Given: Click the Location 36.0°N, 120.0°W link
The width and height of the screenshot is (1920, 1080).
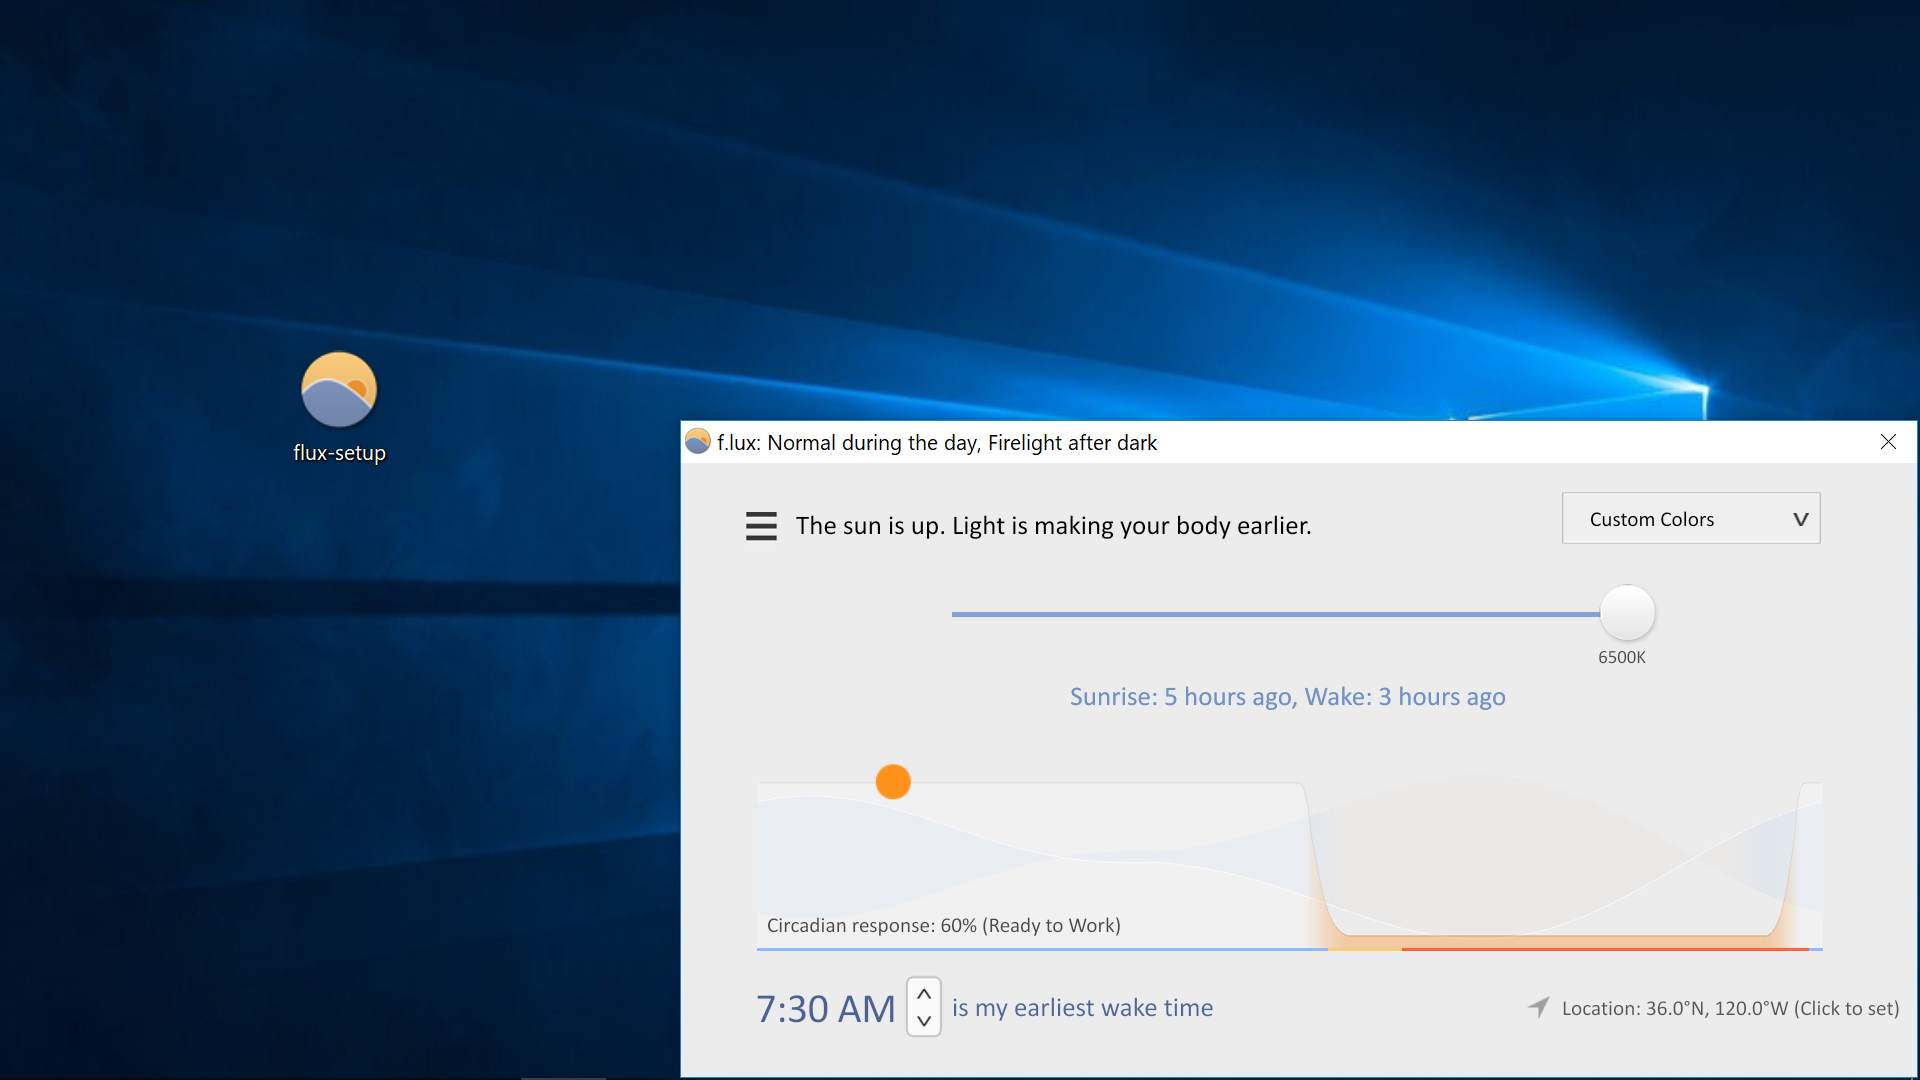Looking at the screenshot, I should click(1730, 1008).
